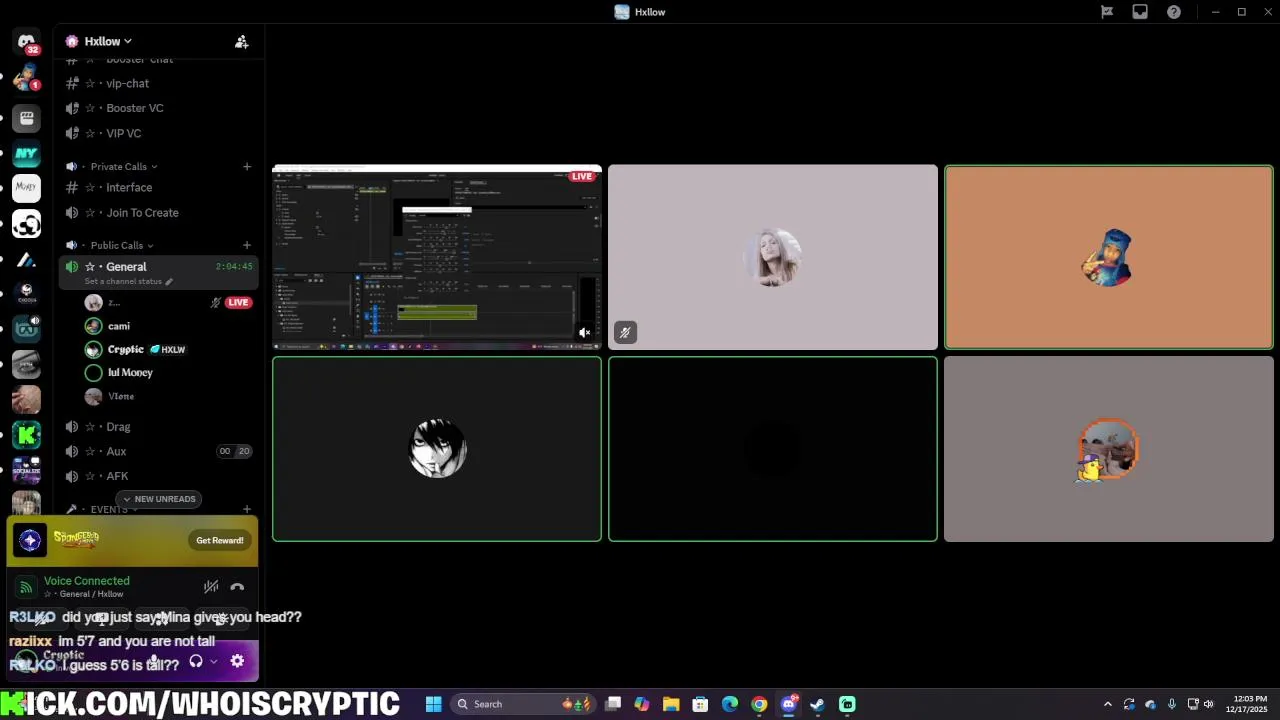Click the taskbar Search box
The width and height of the screenshot is (1280, 720).
[524, 704]
